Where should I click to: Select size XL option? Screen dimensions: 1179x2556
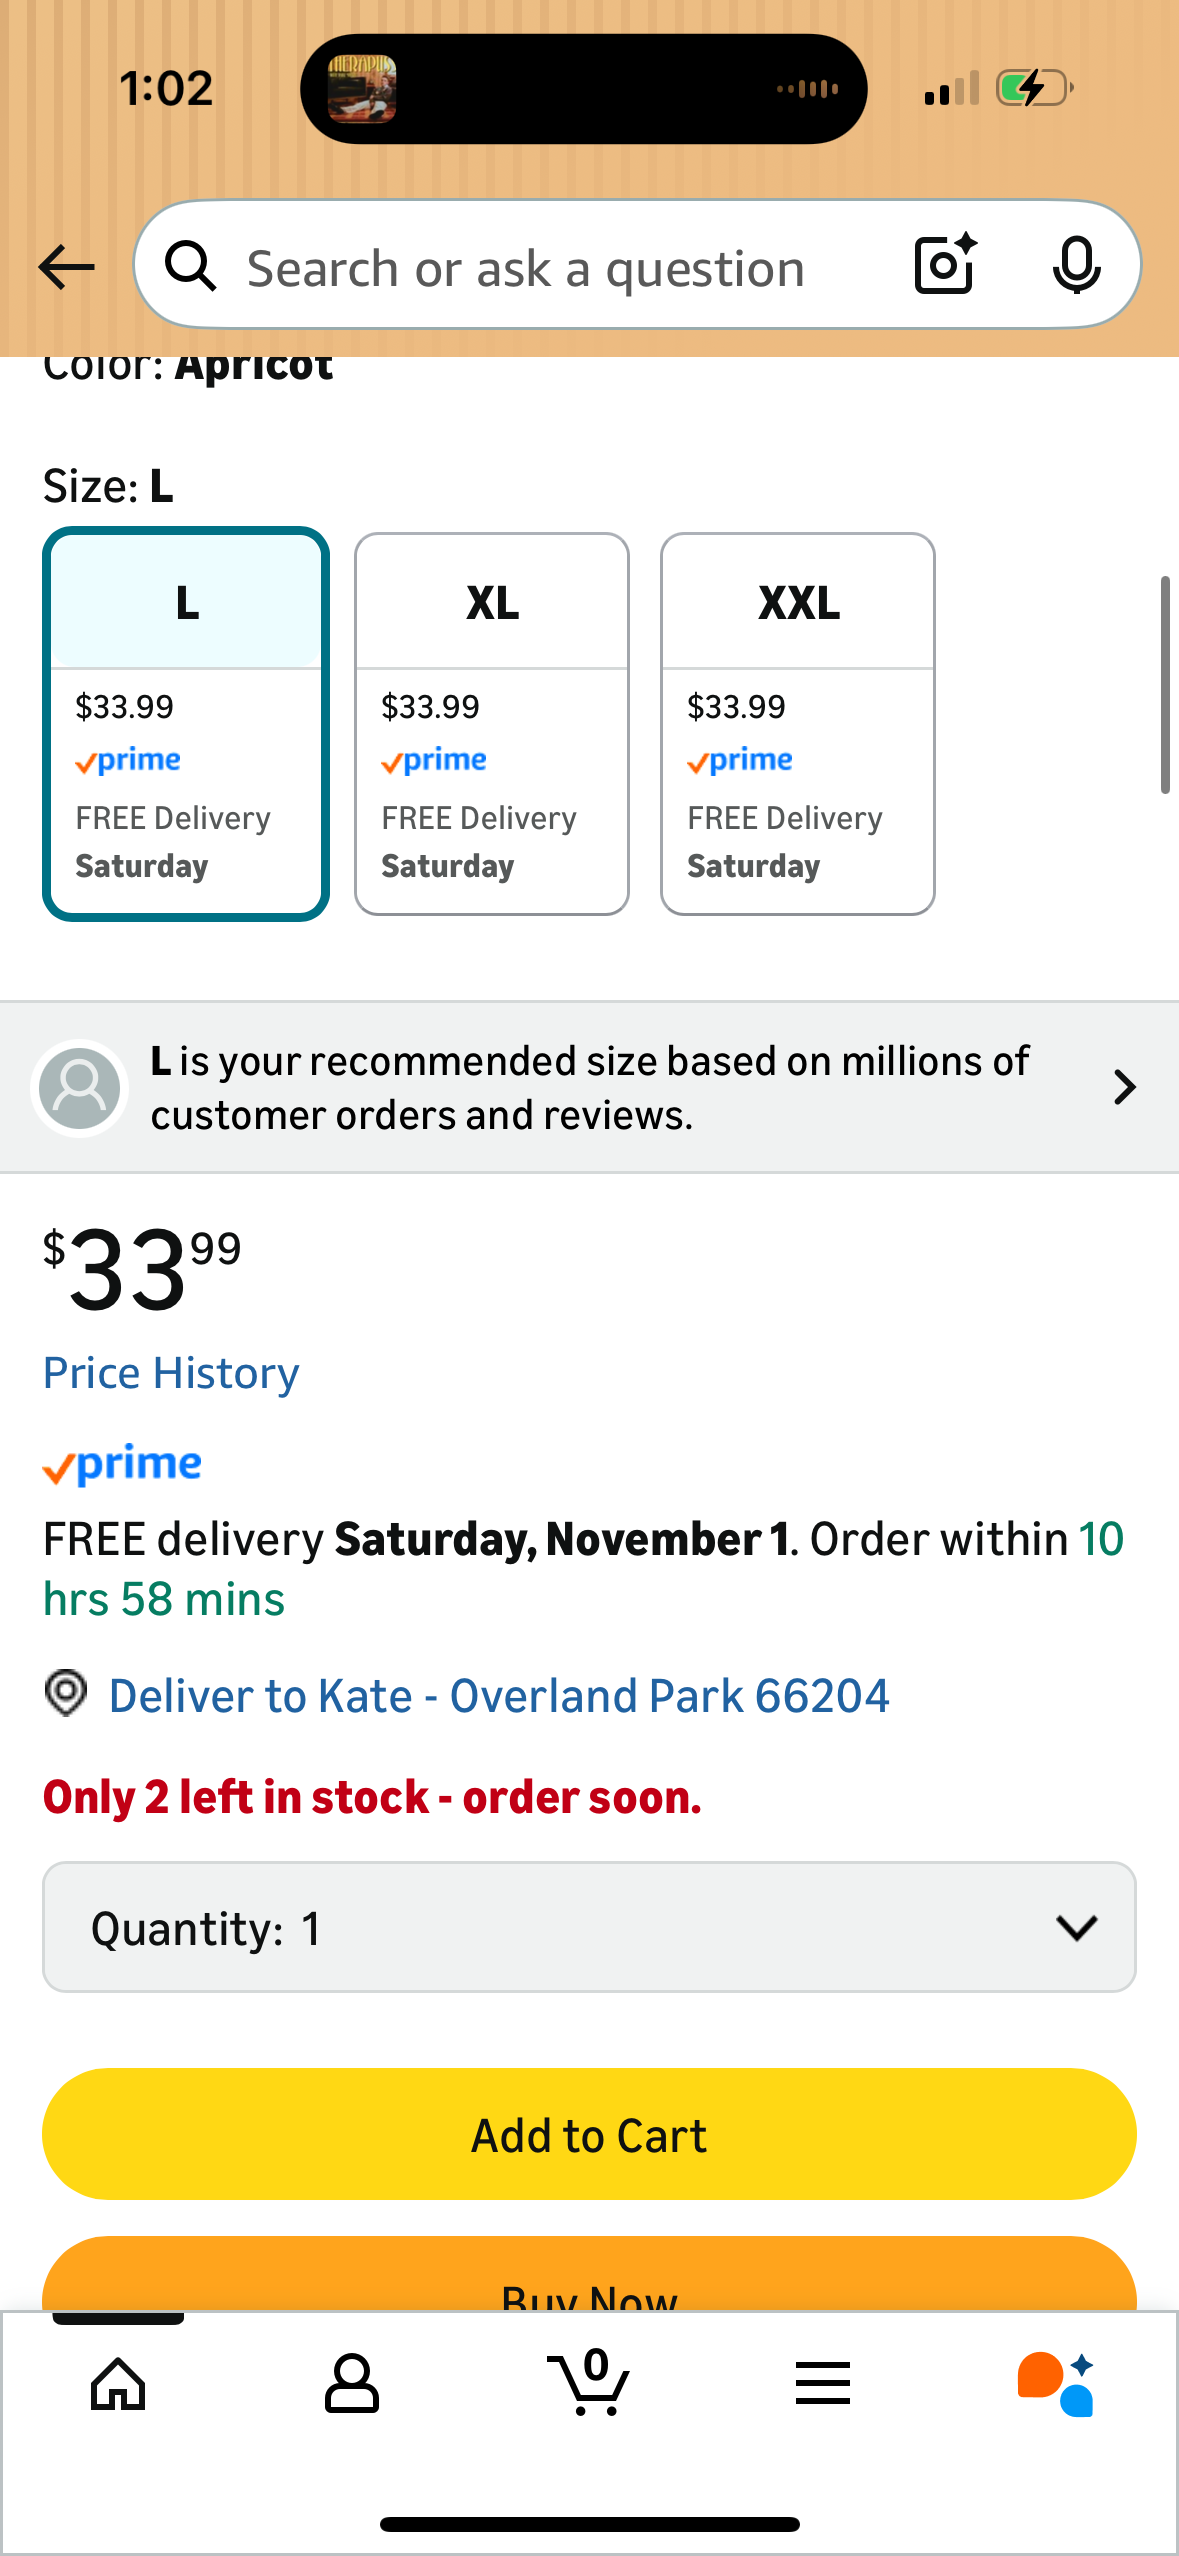492,723
